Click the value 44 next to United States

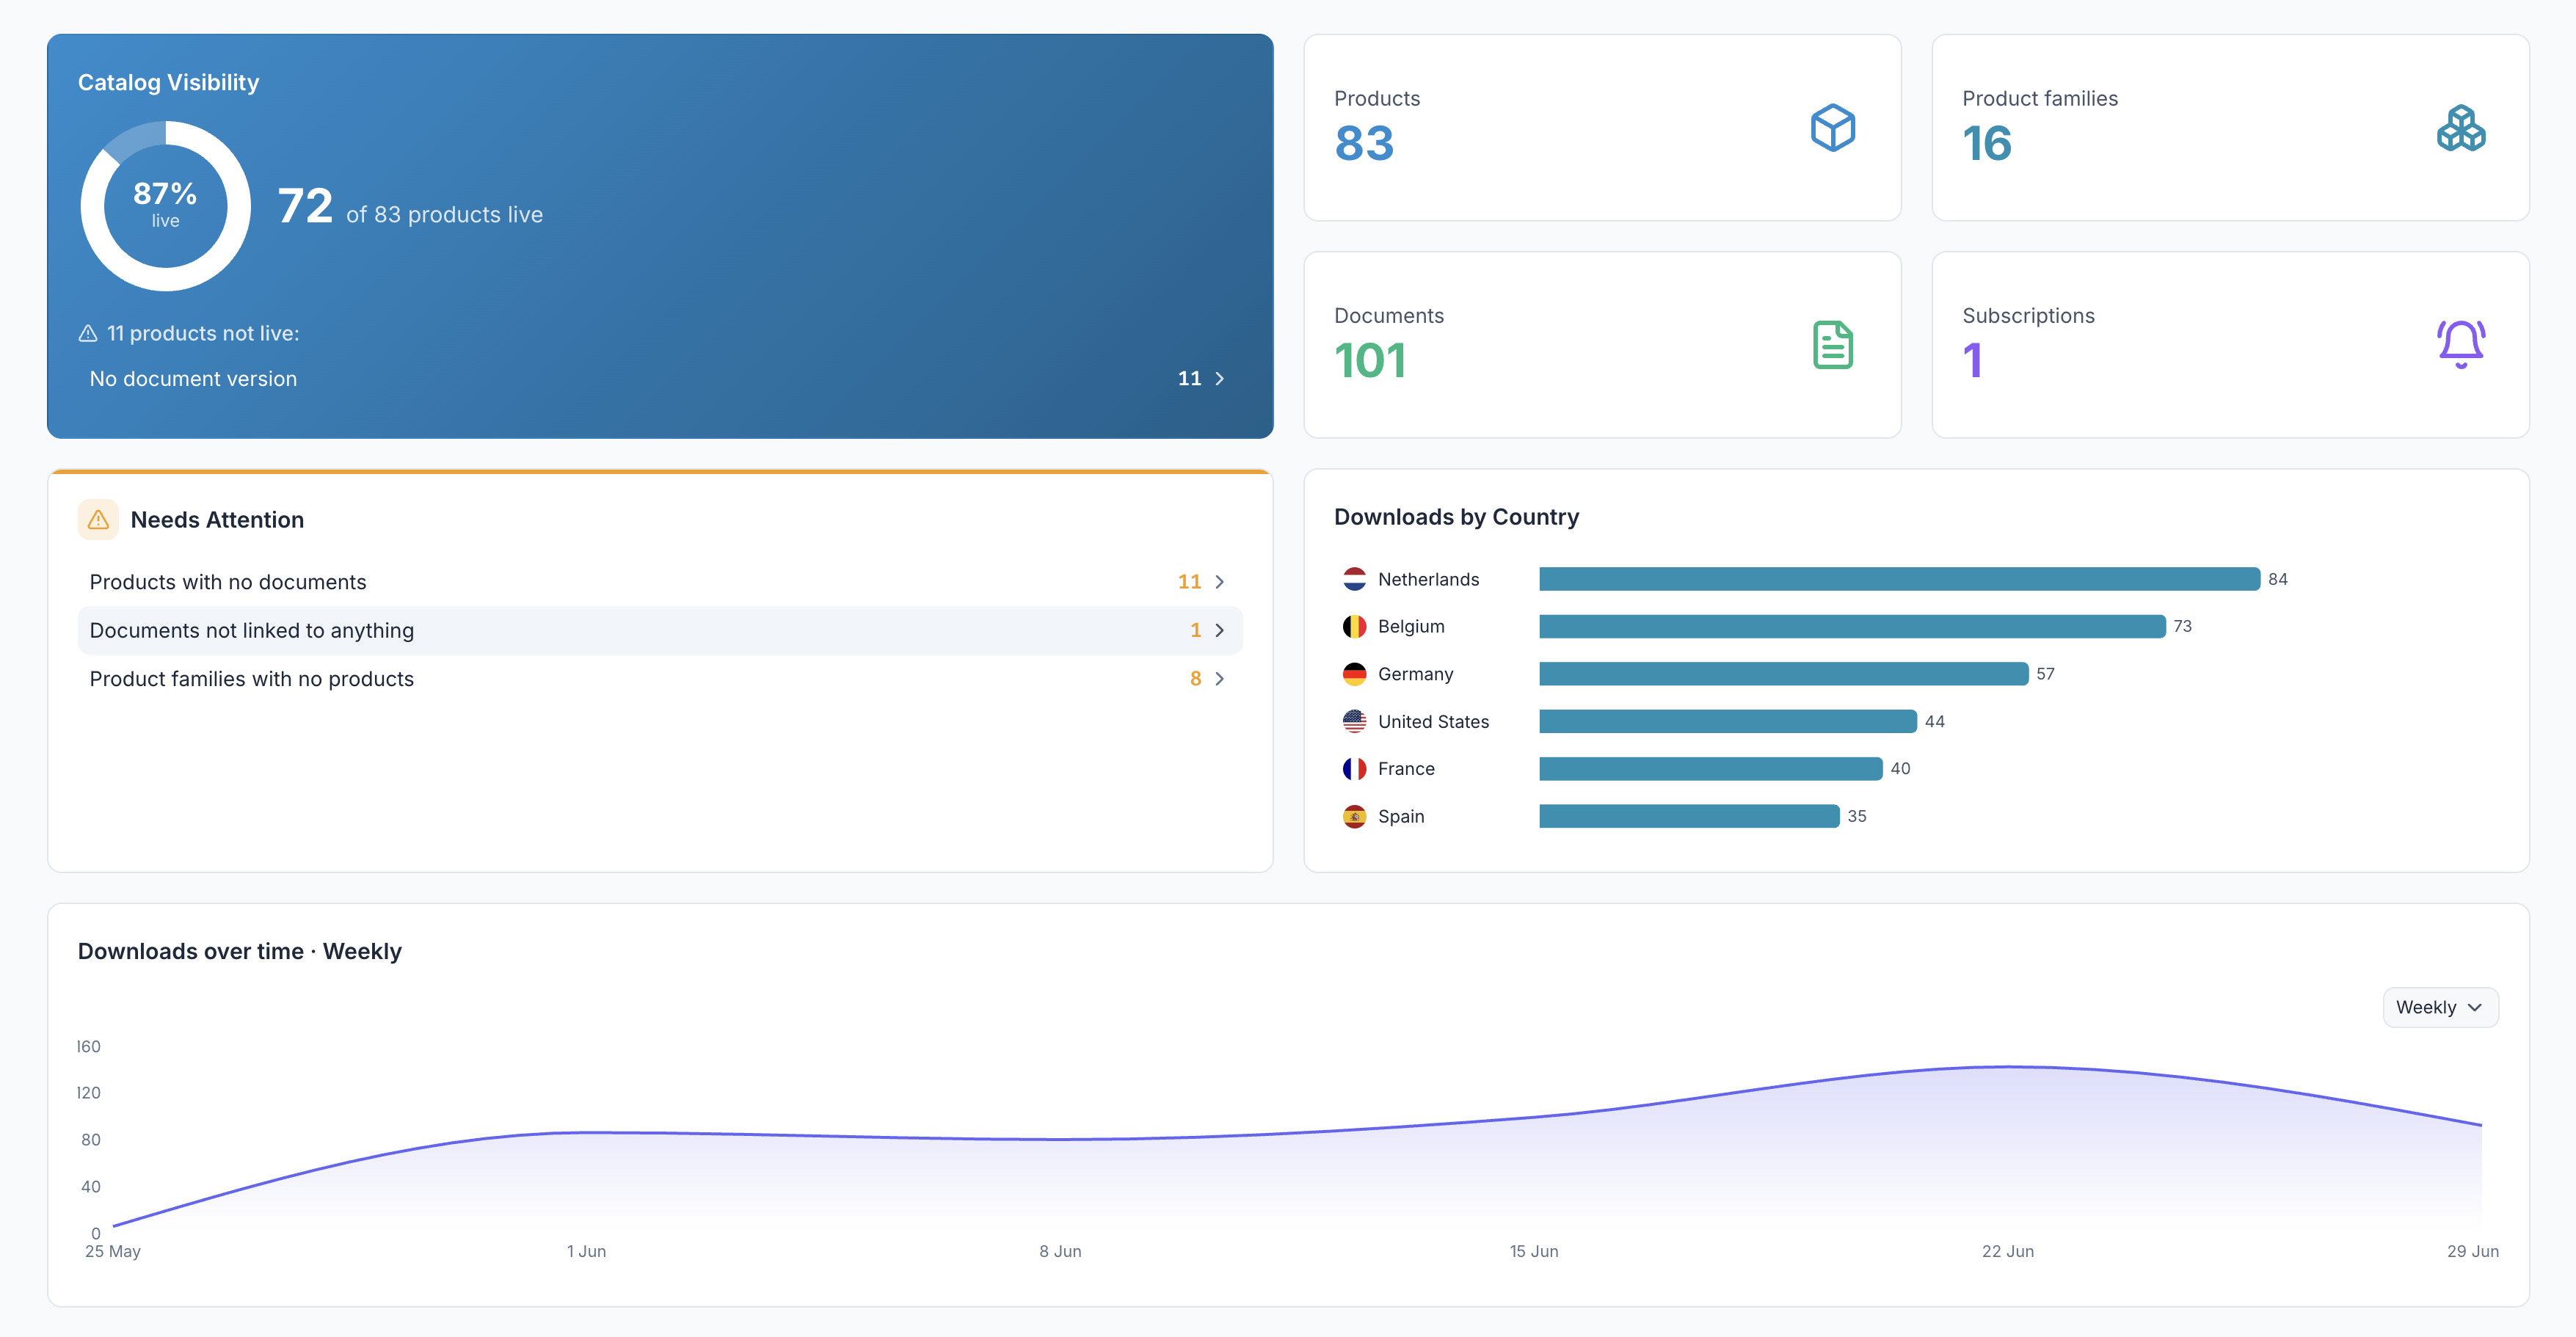coord(1934,721)
